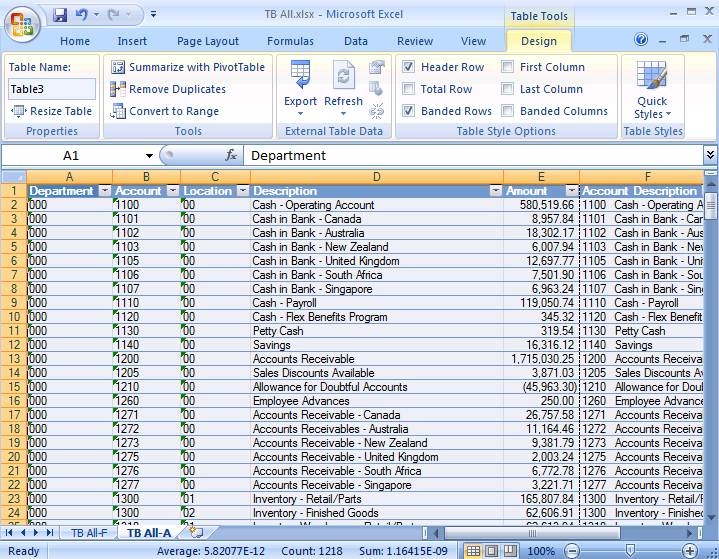Open the Name Box dropdown arrow
Screen dimensions: 719x559
[149, 155]
